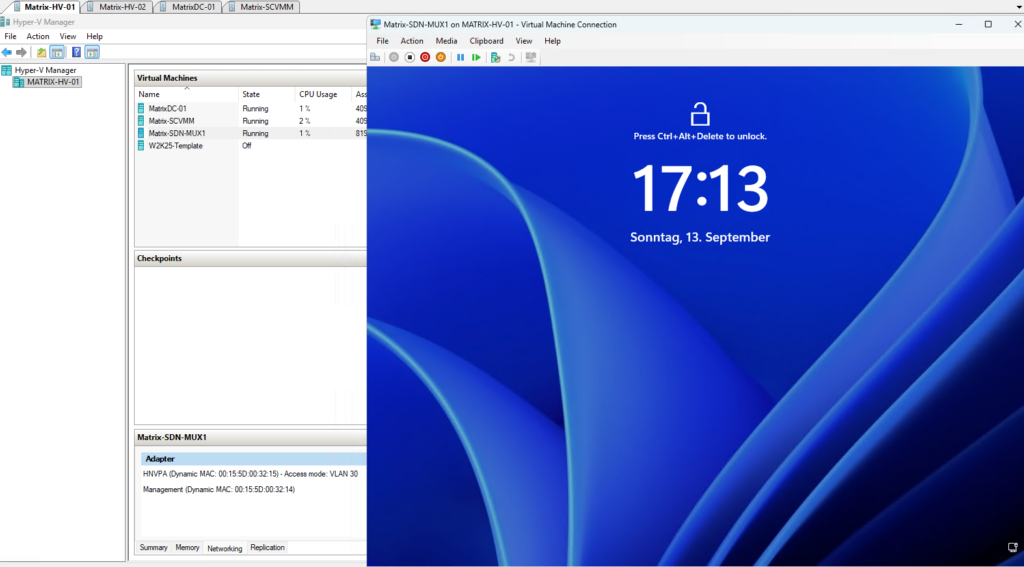
Task: Select the MATRIX-HV-01 tree node
Action: coord(54,82)
